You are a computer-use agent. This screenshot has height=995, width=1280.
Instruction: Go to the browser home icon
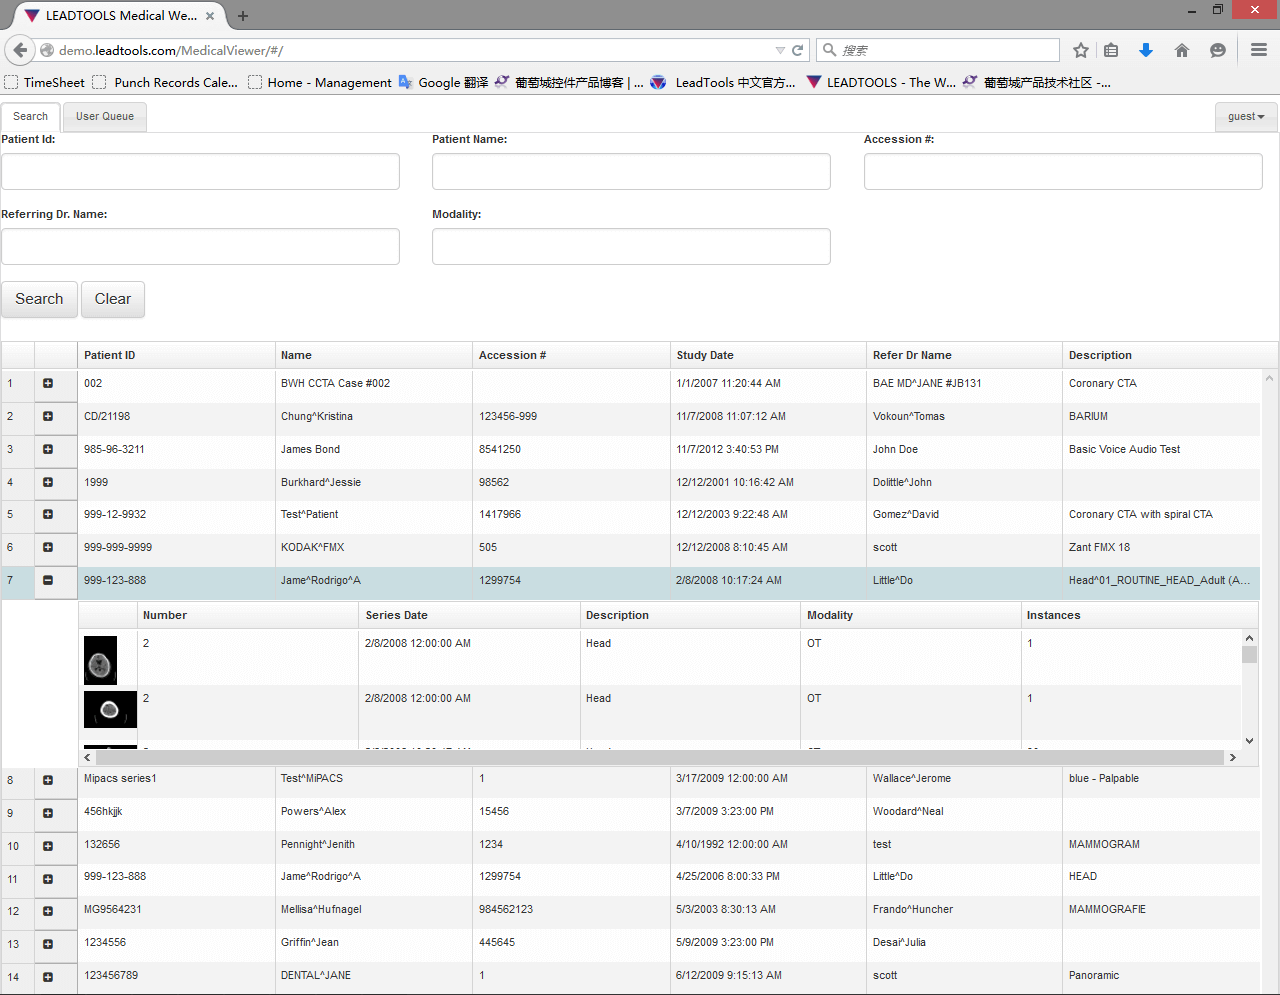1182,50
